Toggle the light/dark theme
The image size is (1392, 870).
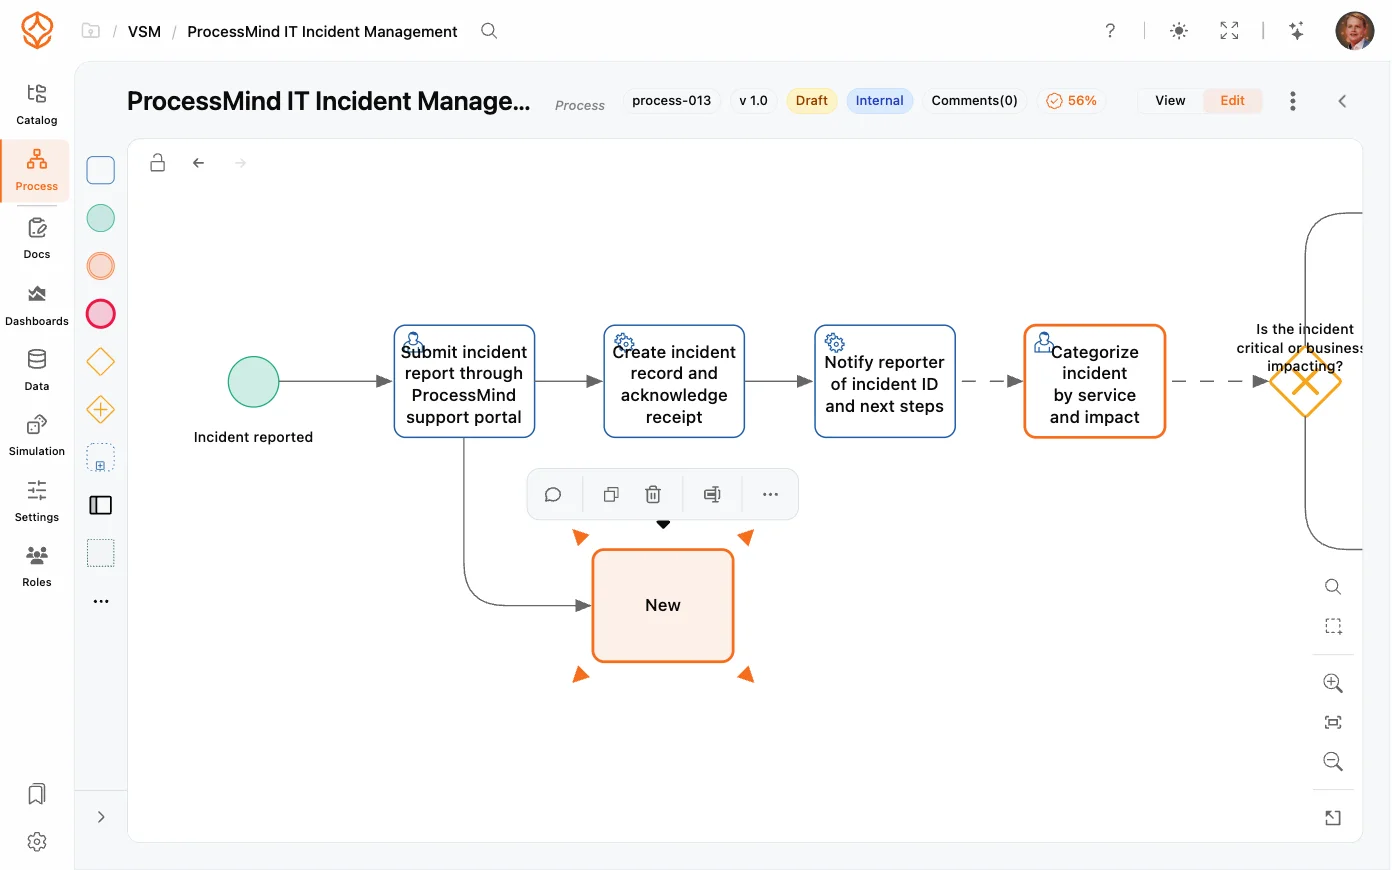(x=1179, y=31)
